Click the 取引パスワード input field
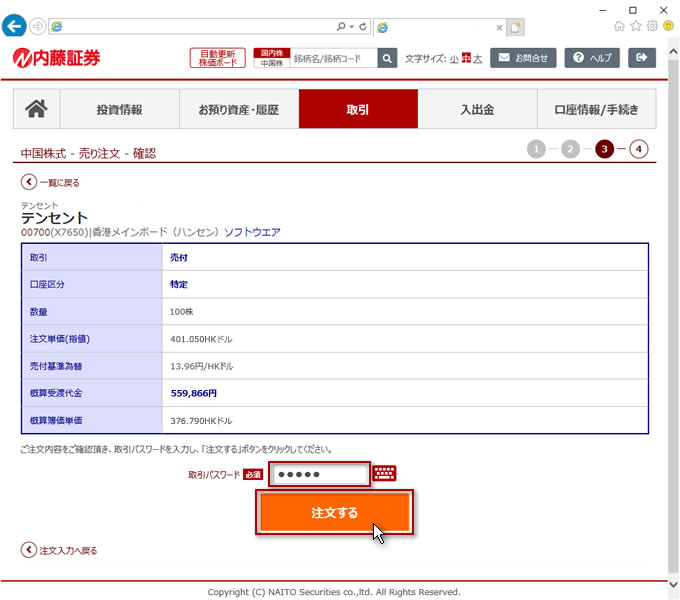This screenshot has height=600, width=680. [319, 474]
